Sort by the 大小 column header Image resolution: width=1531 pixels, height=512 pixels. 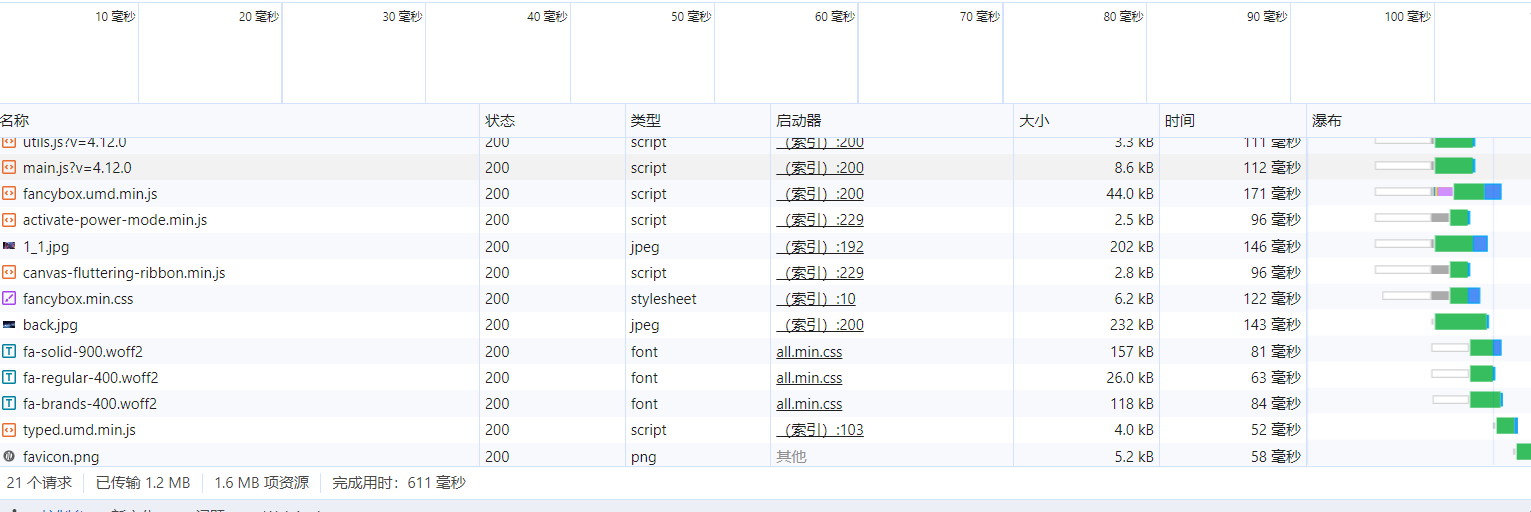tap(1034, 121)
